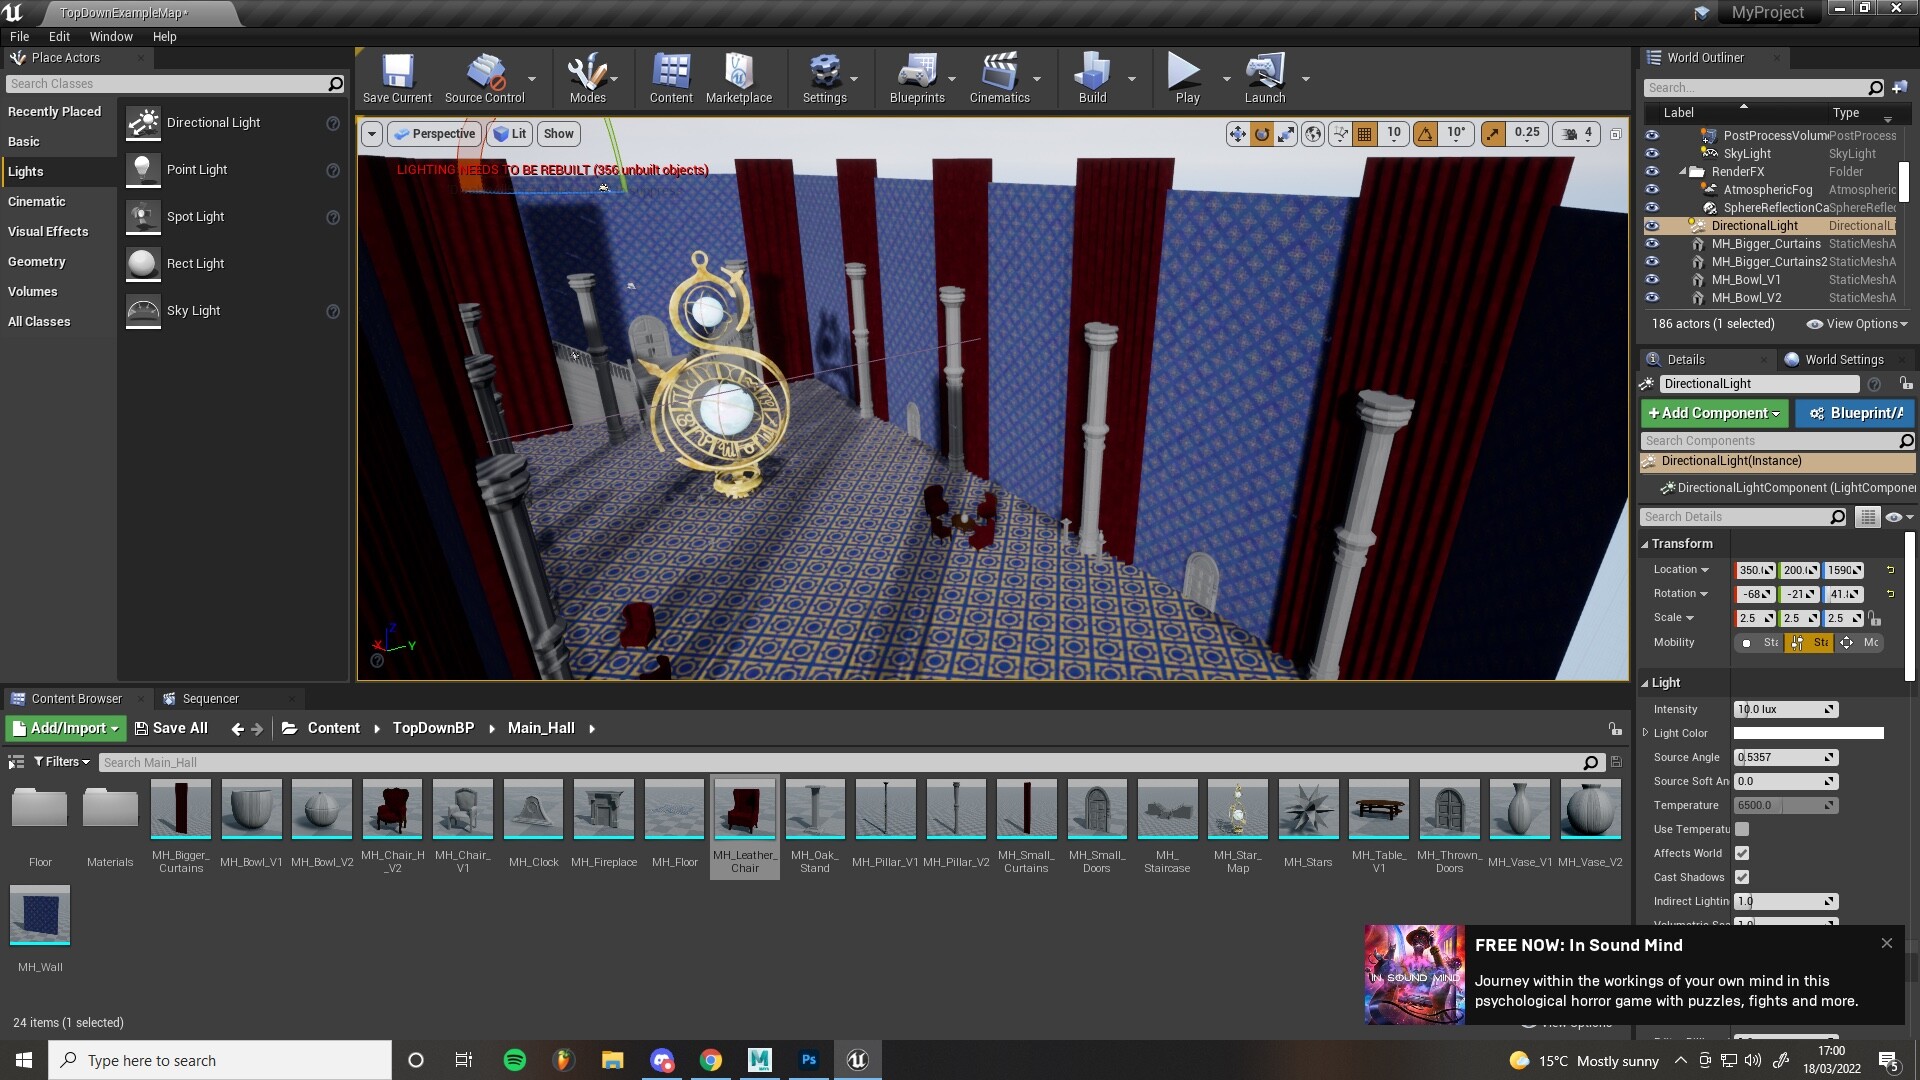Screen dimensions: 1920x1080
Task: Uncheck the Affects World checkbox
Action: pyautogui.click(x=1743, y=853)
